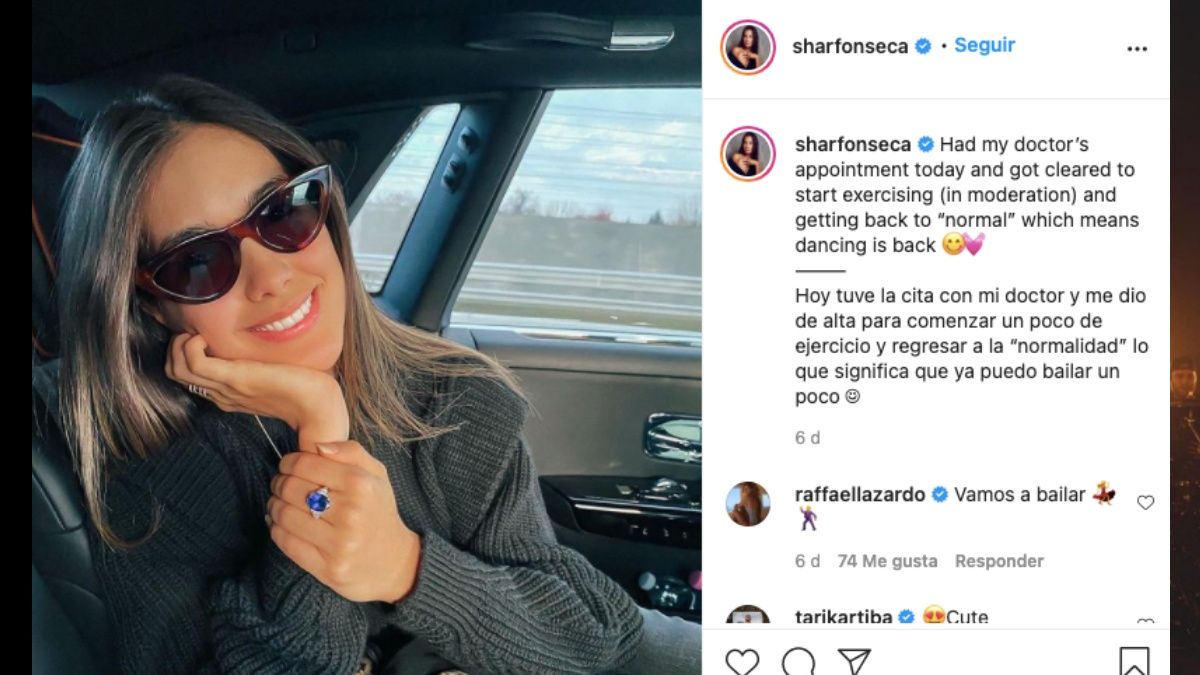Click the selfie photo in the car
The height and width of the screenshot is (675, 1200).
[x=366, y=337]
